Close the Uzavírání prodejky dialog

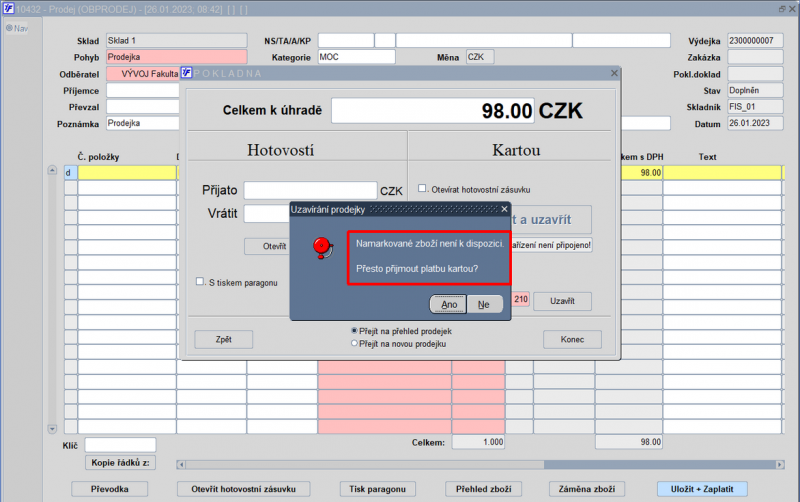tap(504, 209)
